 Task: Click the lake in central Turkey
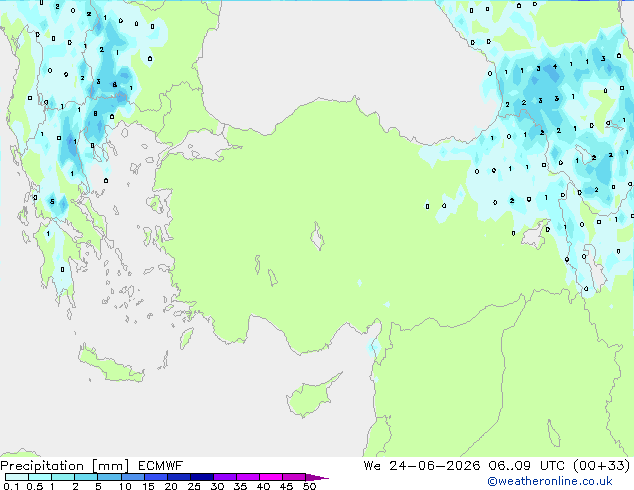click(317, 236)
